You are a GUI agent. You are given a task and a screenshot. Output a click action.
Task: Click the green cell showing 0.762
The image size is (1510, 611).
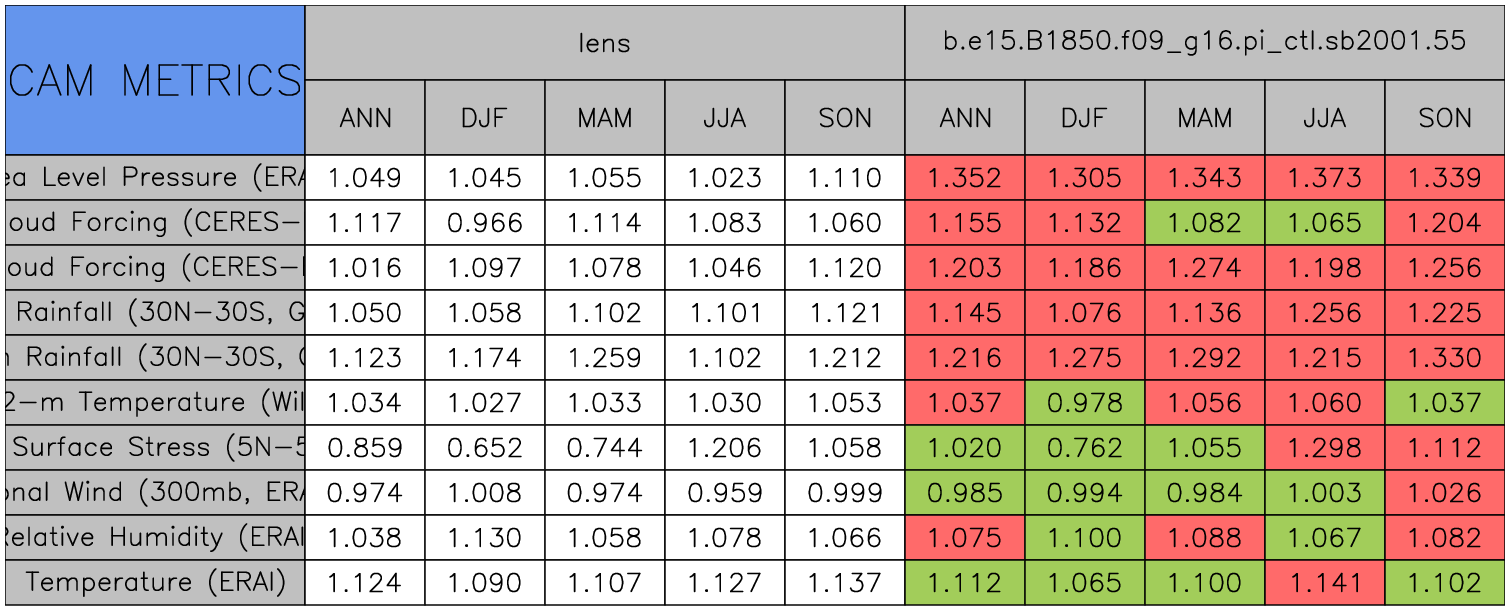point(1085,448)
